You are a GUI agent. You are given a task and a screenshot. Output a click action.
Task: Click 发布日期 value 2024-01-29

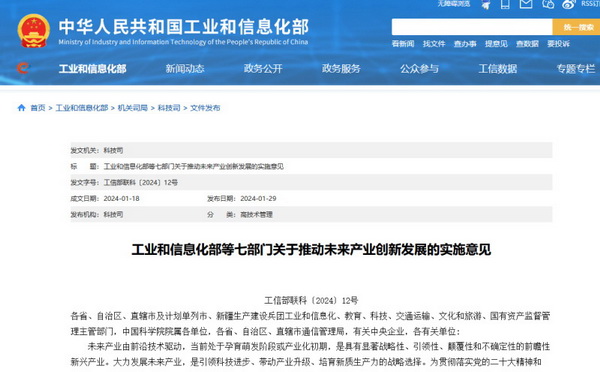coord(258,198)
